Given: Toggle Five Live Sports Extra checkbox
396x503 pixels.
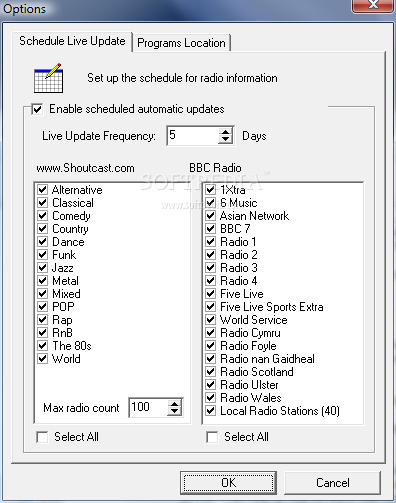Looking at the screenshot, I should [x=210, y=307].
